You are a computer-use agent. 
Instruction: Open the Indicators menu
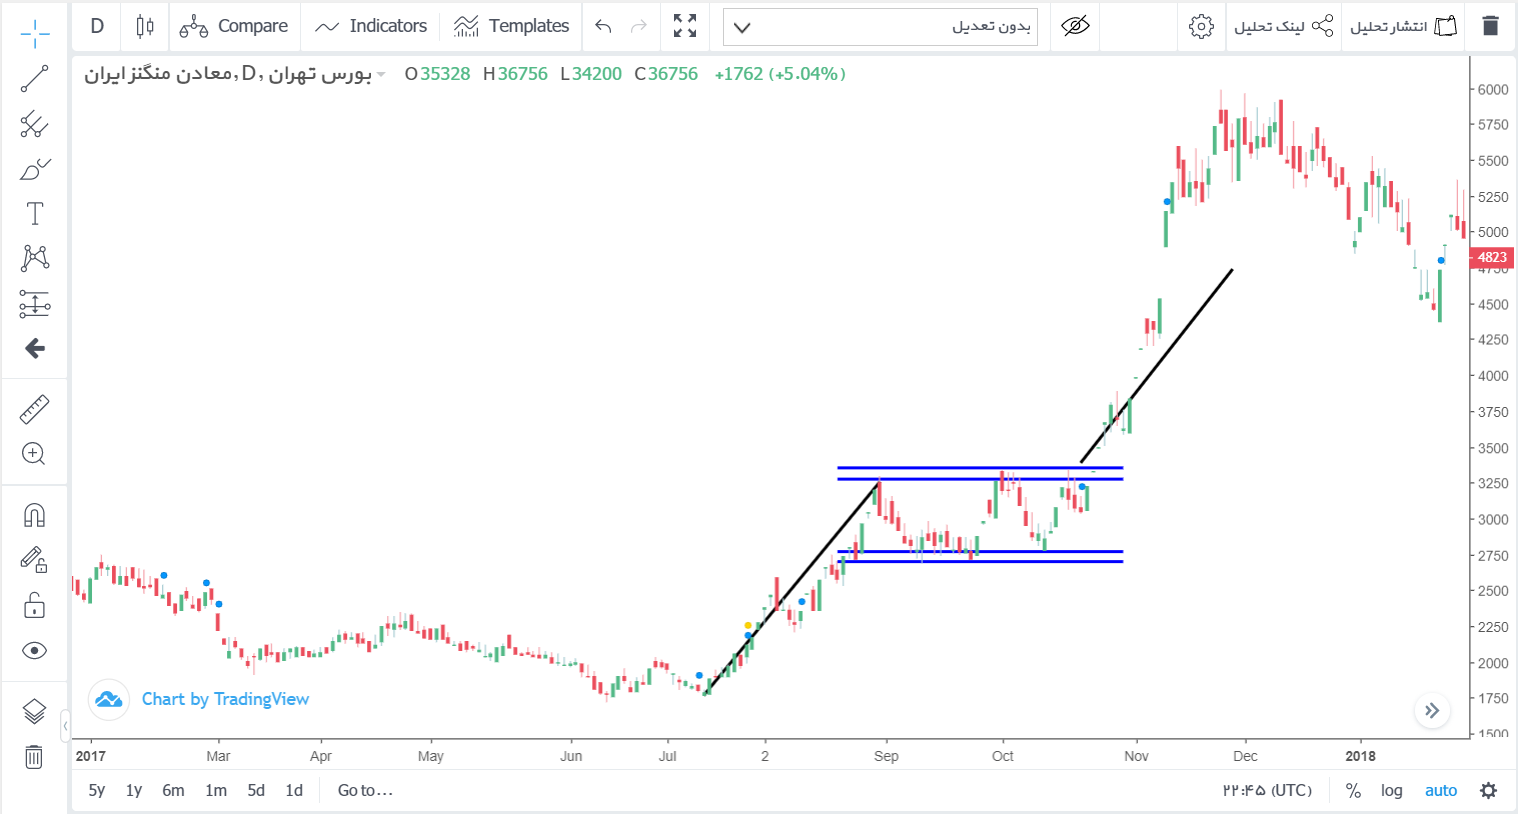[371, 26]
